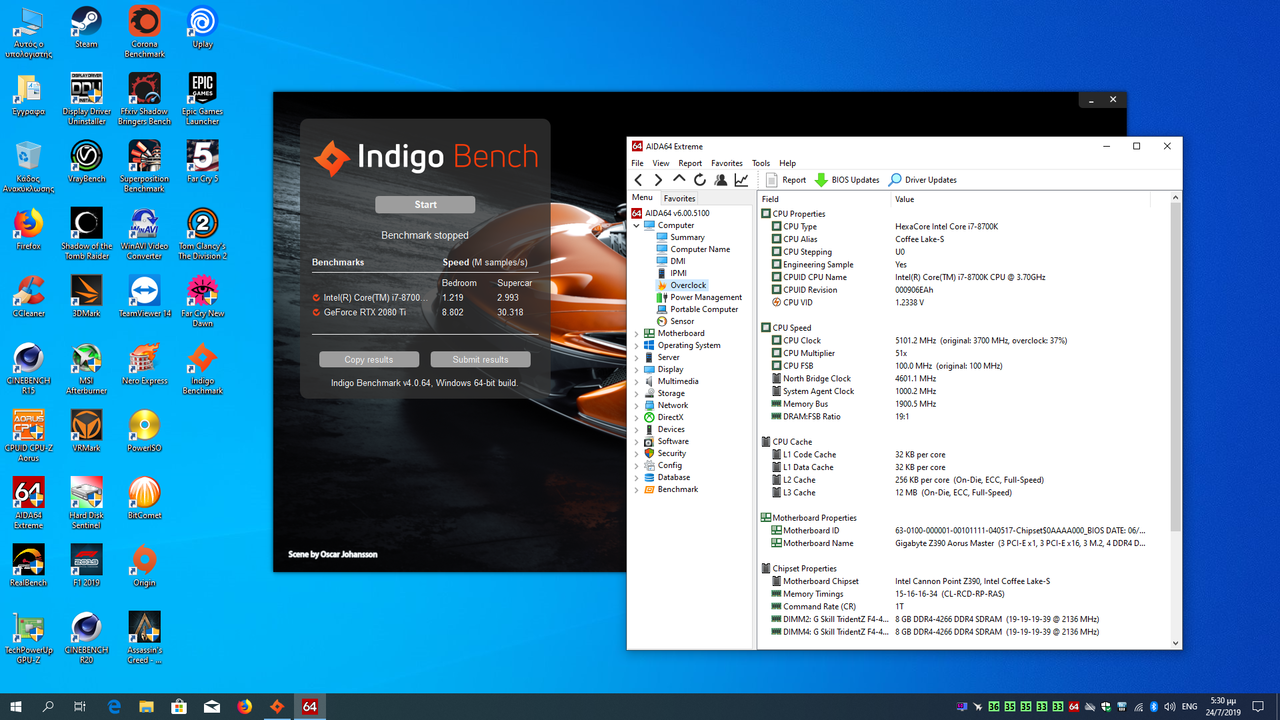Select the TeamViewer 14 desktop icon
The image size is (1280, 720).
(x=144, y=296)
